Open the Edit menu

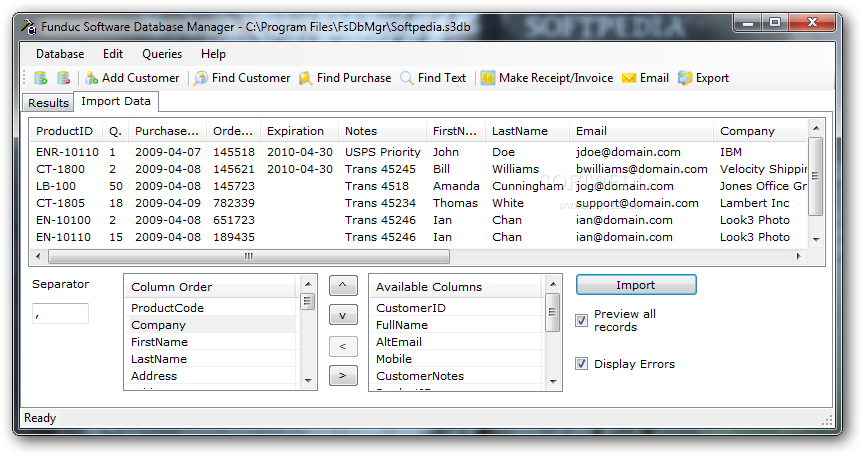pos(113,54)
